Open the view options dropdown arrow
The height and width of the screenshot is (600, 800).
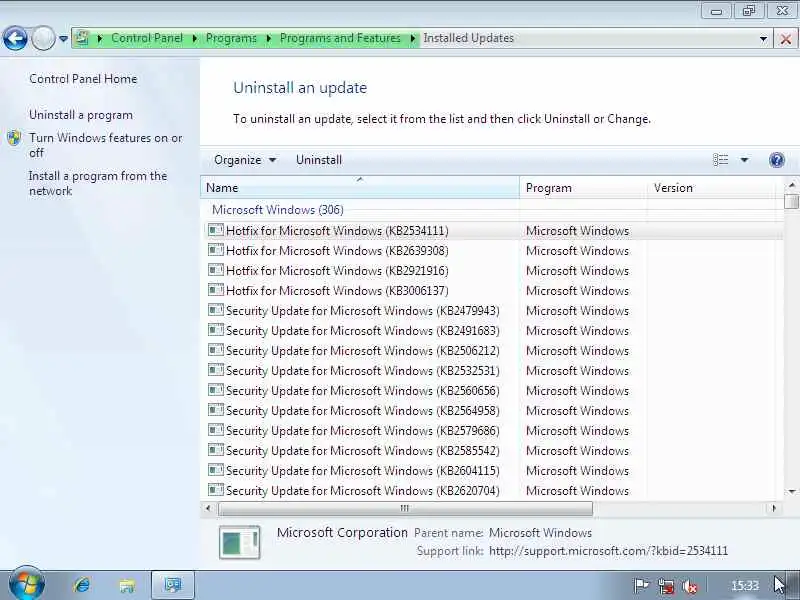(x=744, y=160)
